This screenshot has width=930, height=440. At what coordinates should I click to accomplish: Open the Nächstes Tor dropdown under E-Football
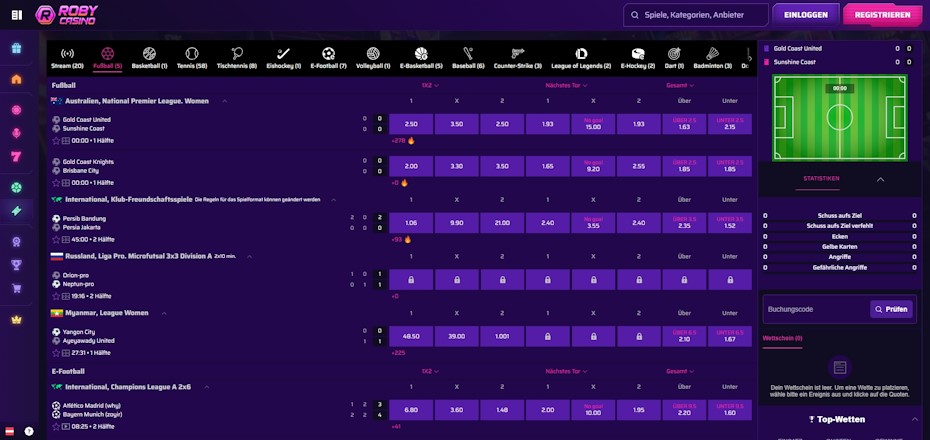pyautogui.click(x=566, y=371)
